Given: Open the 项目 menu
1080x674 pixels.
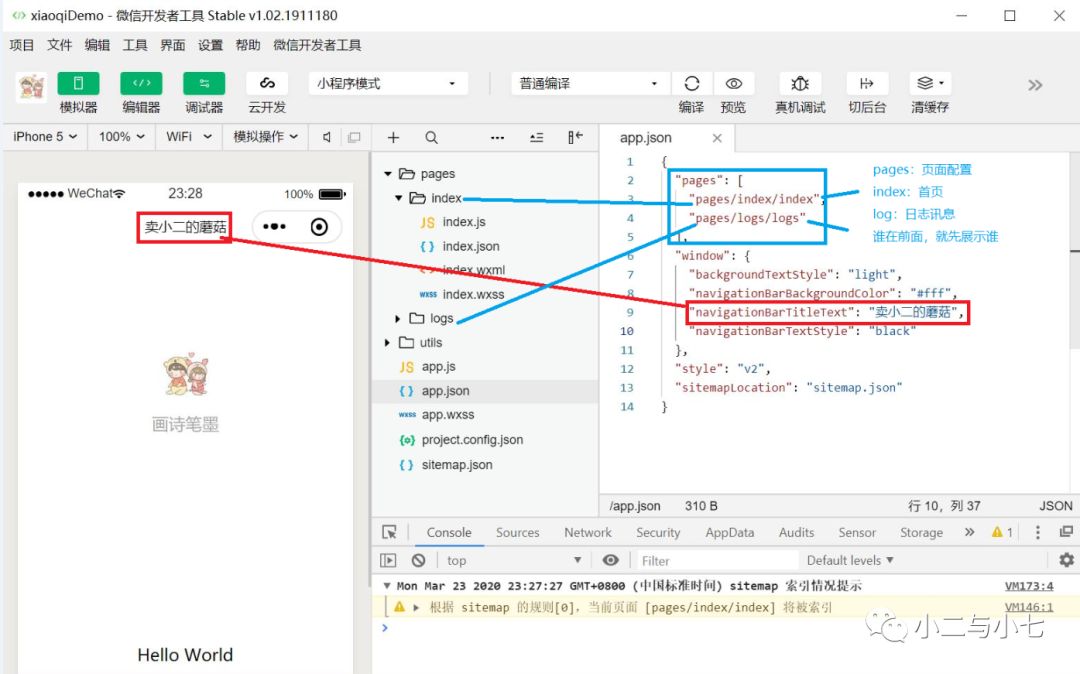Looking at the screenshot, I should (x=21, y=45).
